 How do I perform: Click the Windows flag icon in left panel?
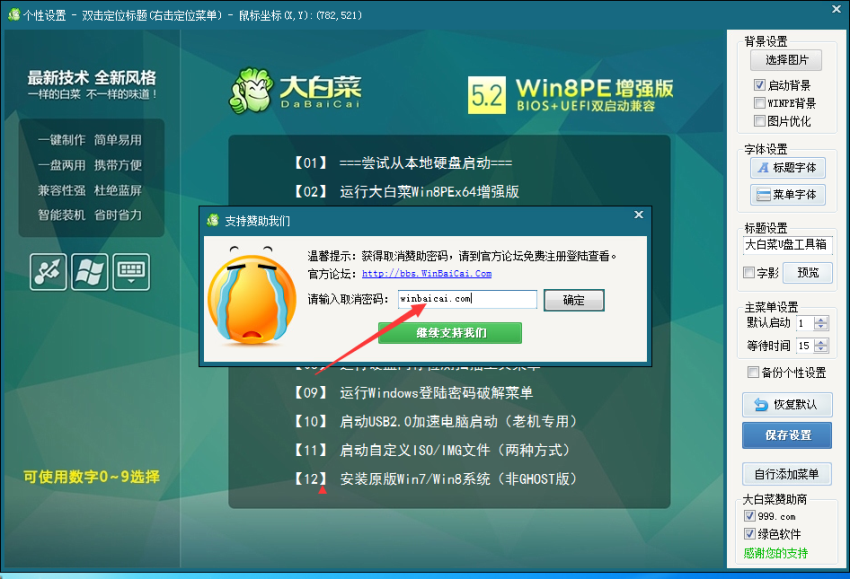coord(89,272)
